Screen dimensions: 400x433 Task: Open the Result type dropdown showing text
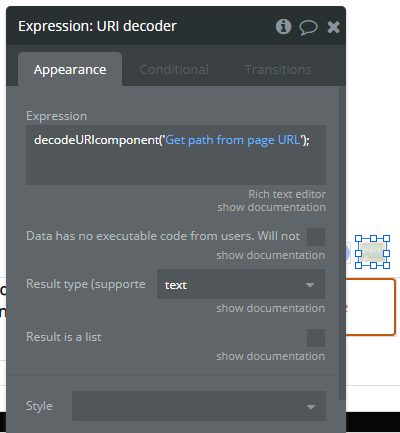click(241, 284)
